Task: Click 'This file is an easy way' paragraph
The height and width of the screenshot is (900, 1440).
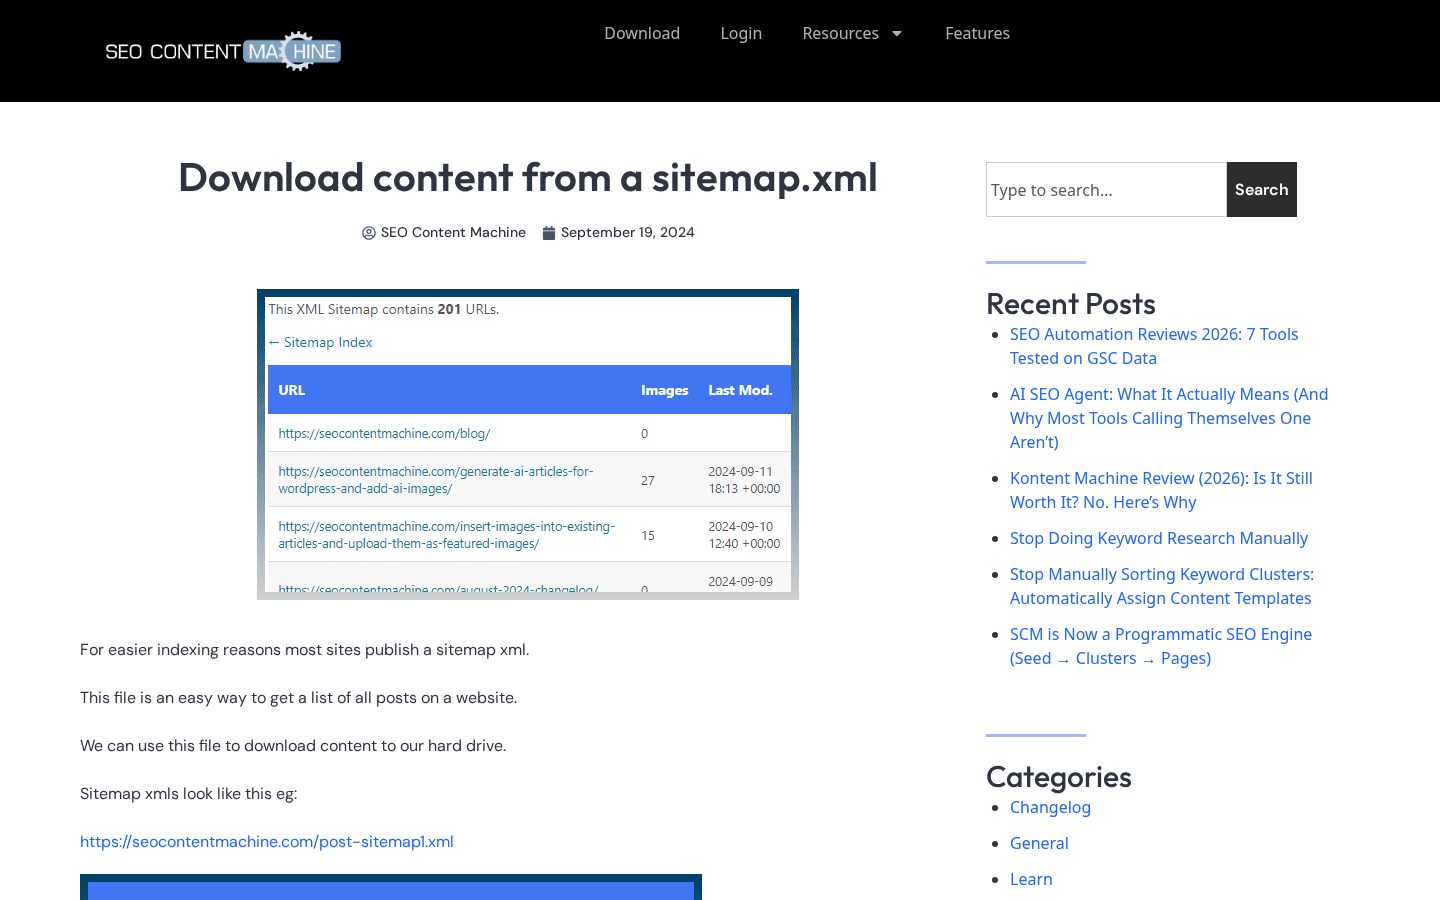Action: point(299,698)
